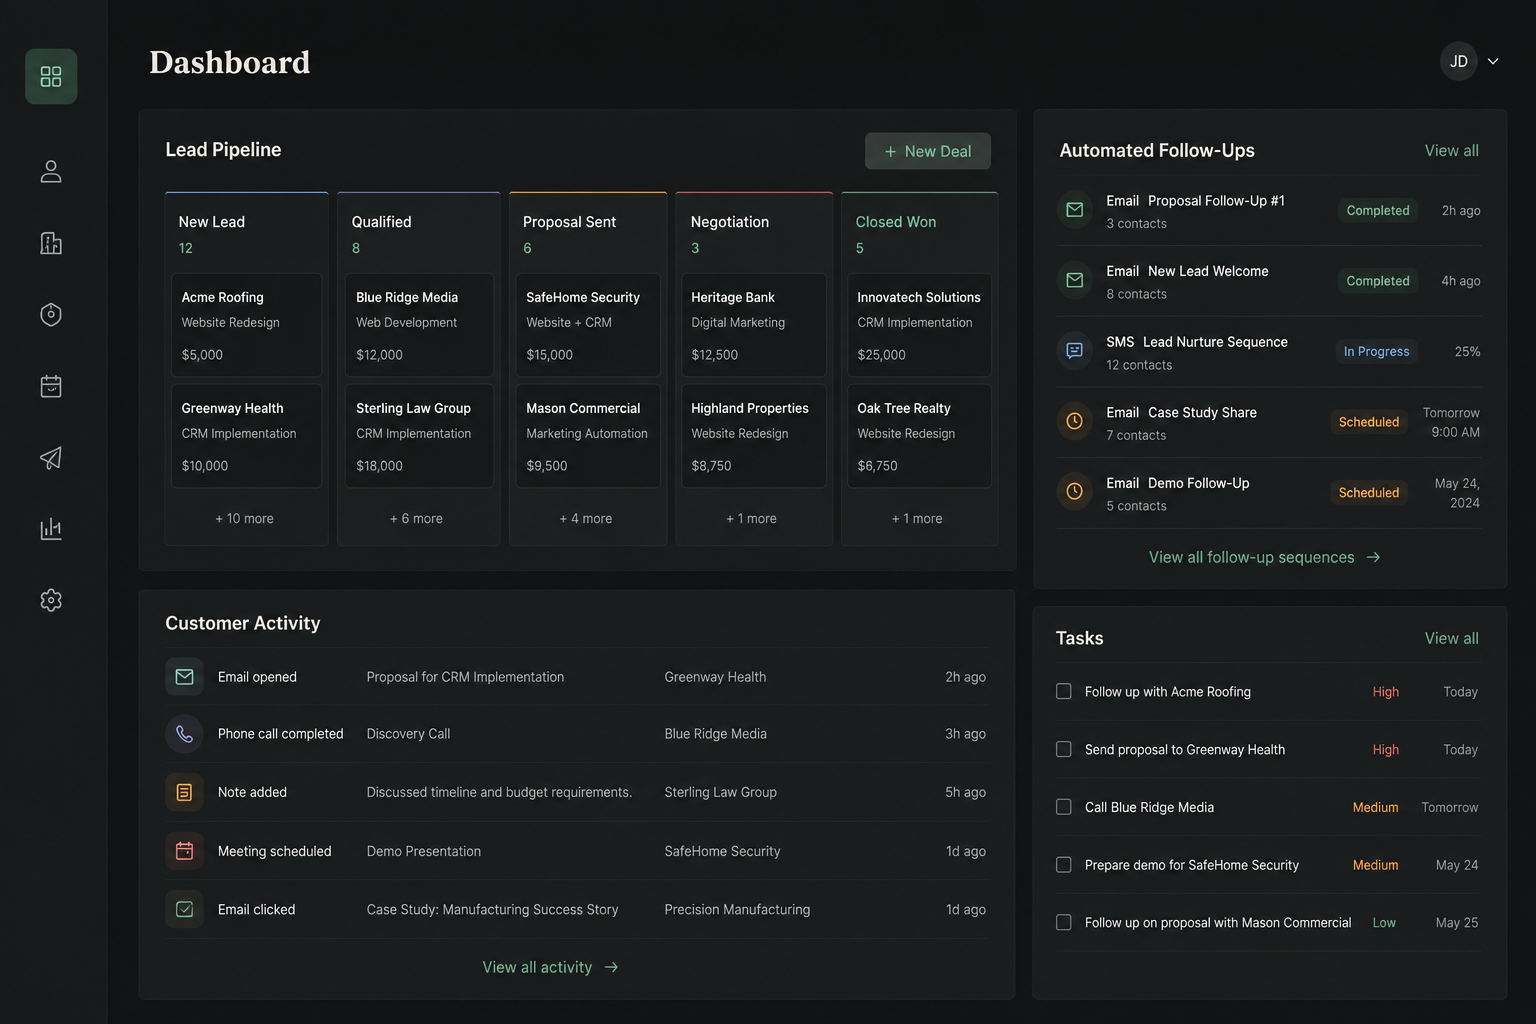Click the Email clicked checkmark icon
The width and height of the screenshot is (1536, 1024).
[184, 909]
